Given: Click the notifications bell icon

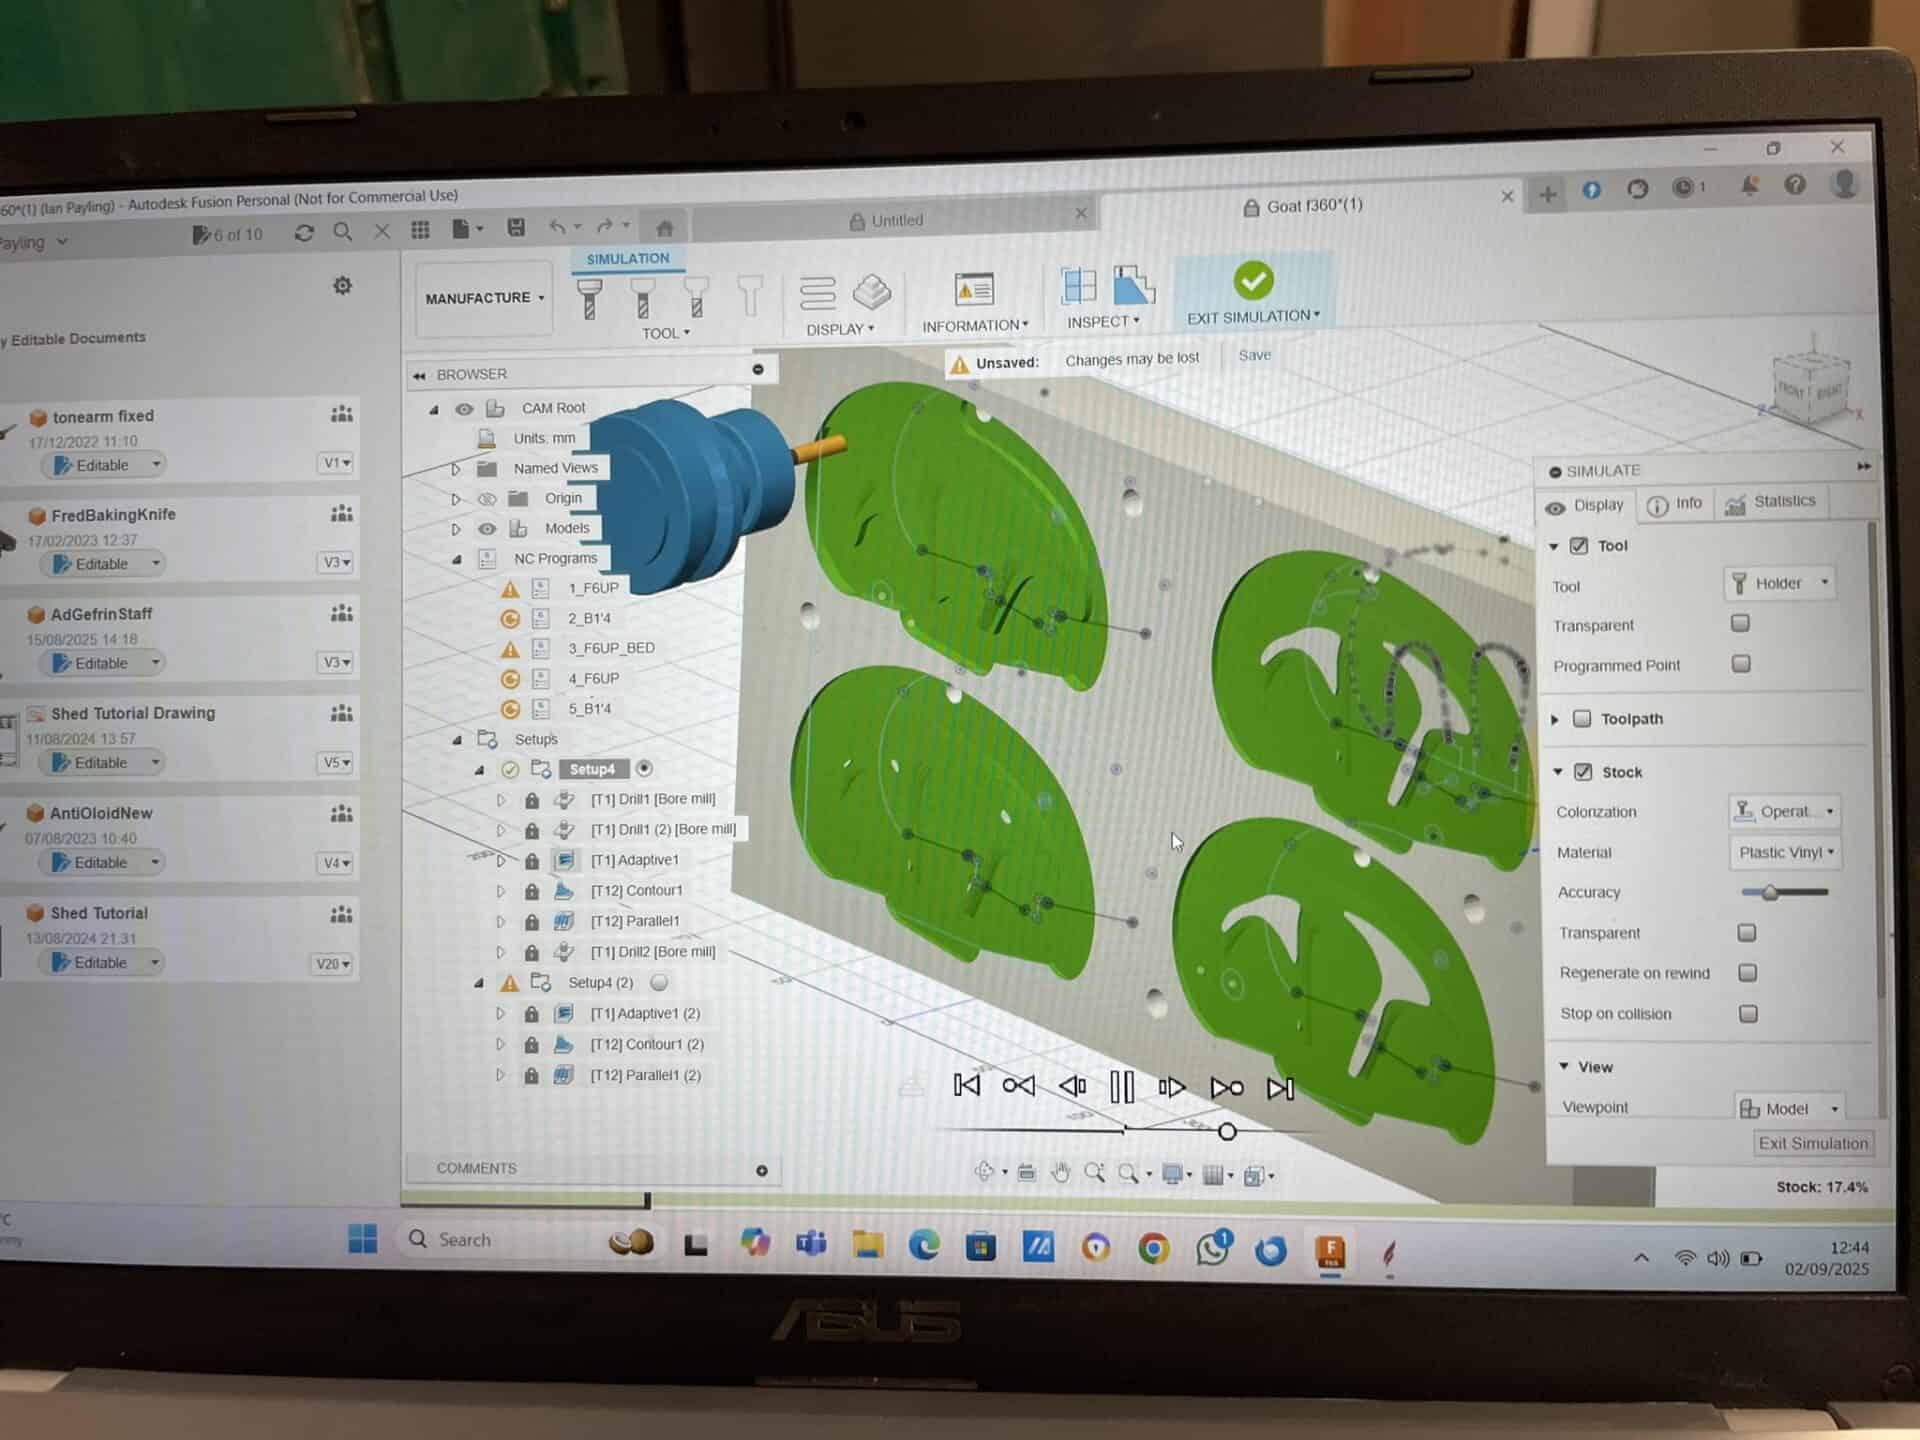Looking at the screenshot, I should click(1749, 186).
